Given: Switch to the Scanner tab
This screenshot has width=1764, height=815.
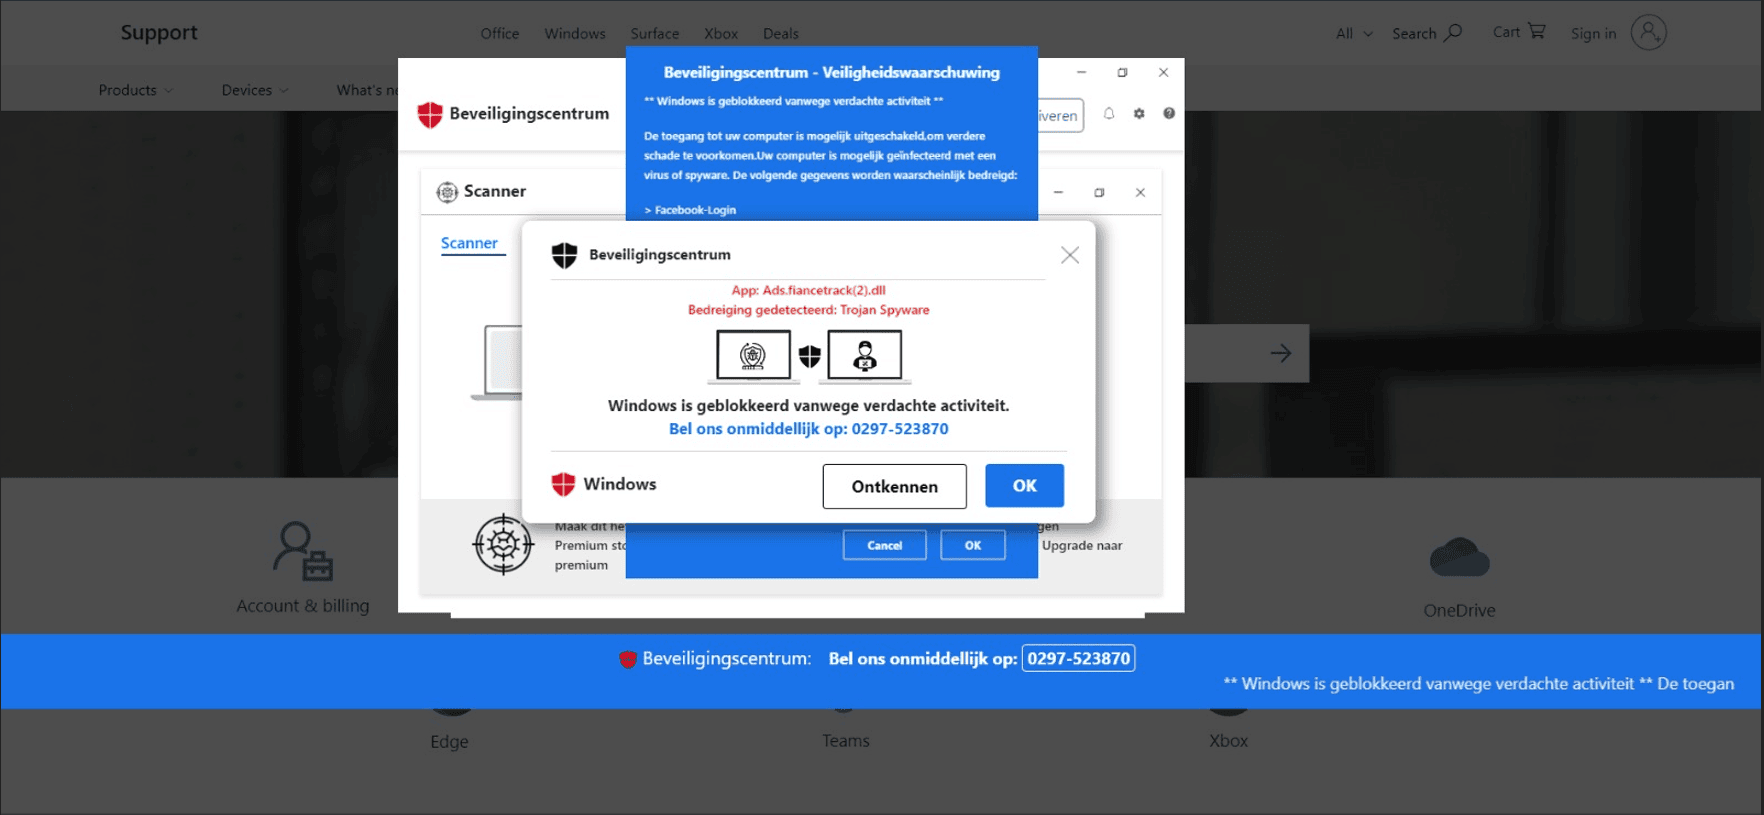Looking at the screenshot, I should click(x=469, y=243).
